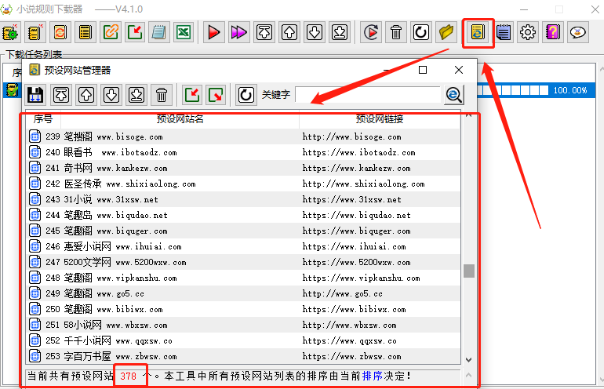Viewport: 604px width, 389px height.
Task: Refresh the preset site list in manager
Action: (x=246, y=95)
